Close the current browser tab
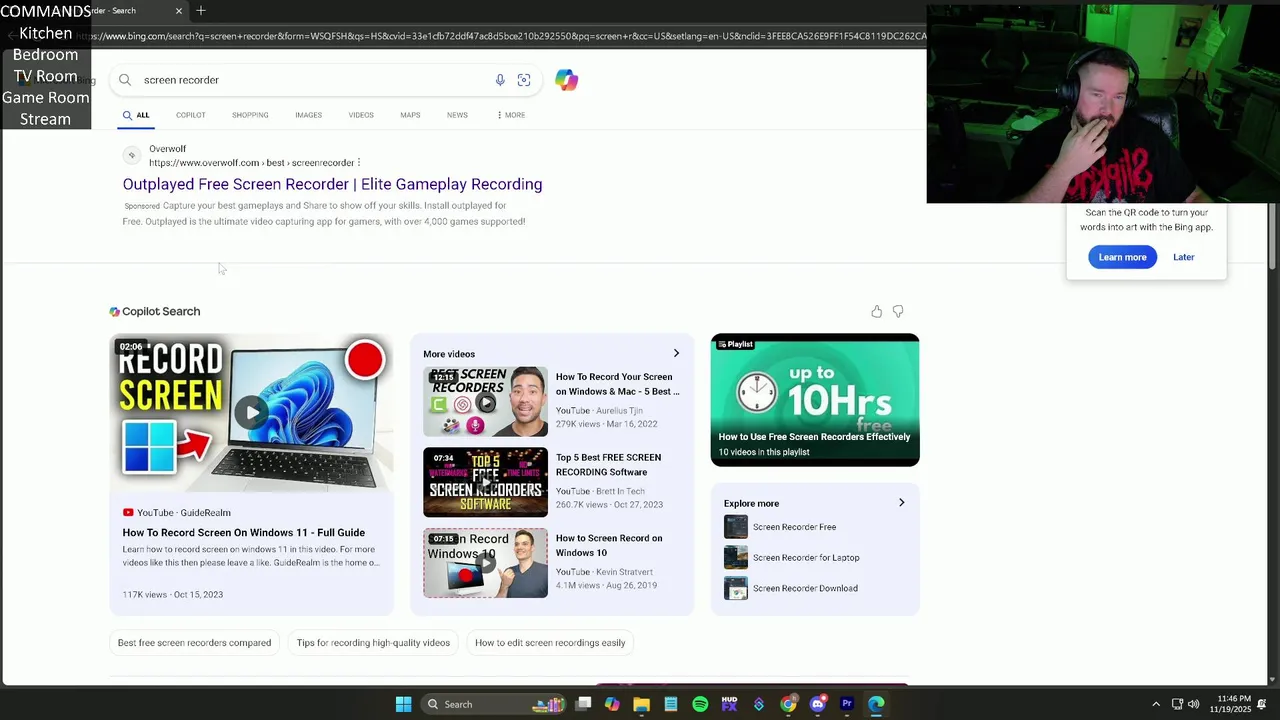This screenshot has height=720, width=1280. click(x=179, y=11)
